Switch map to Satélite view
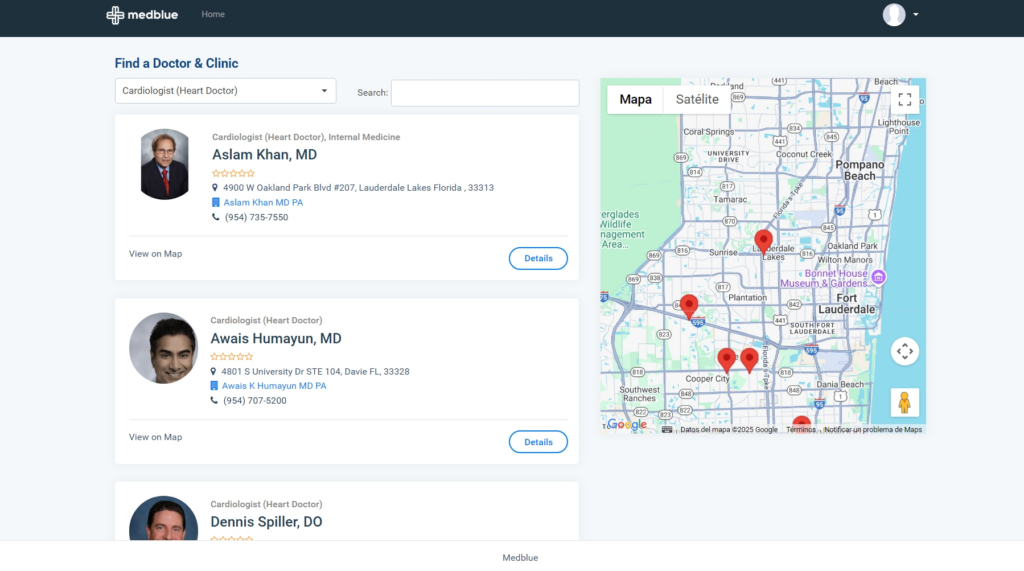 [x=697, y=99]
